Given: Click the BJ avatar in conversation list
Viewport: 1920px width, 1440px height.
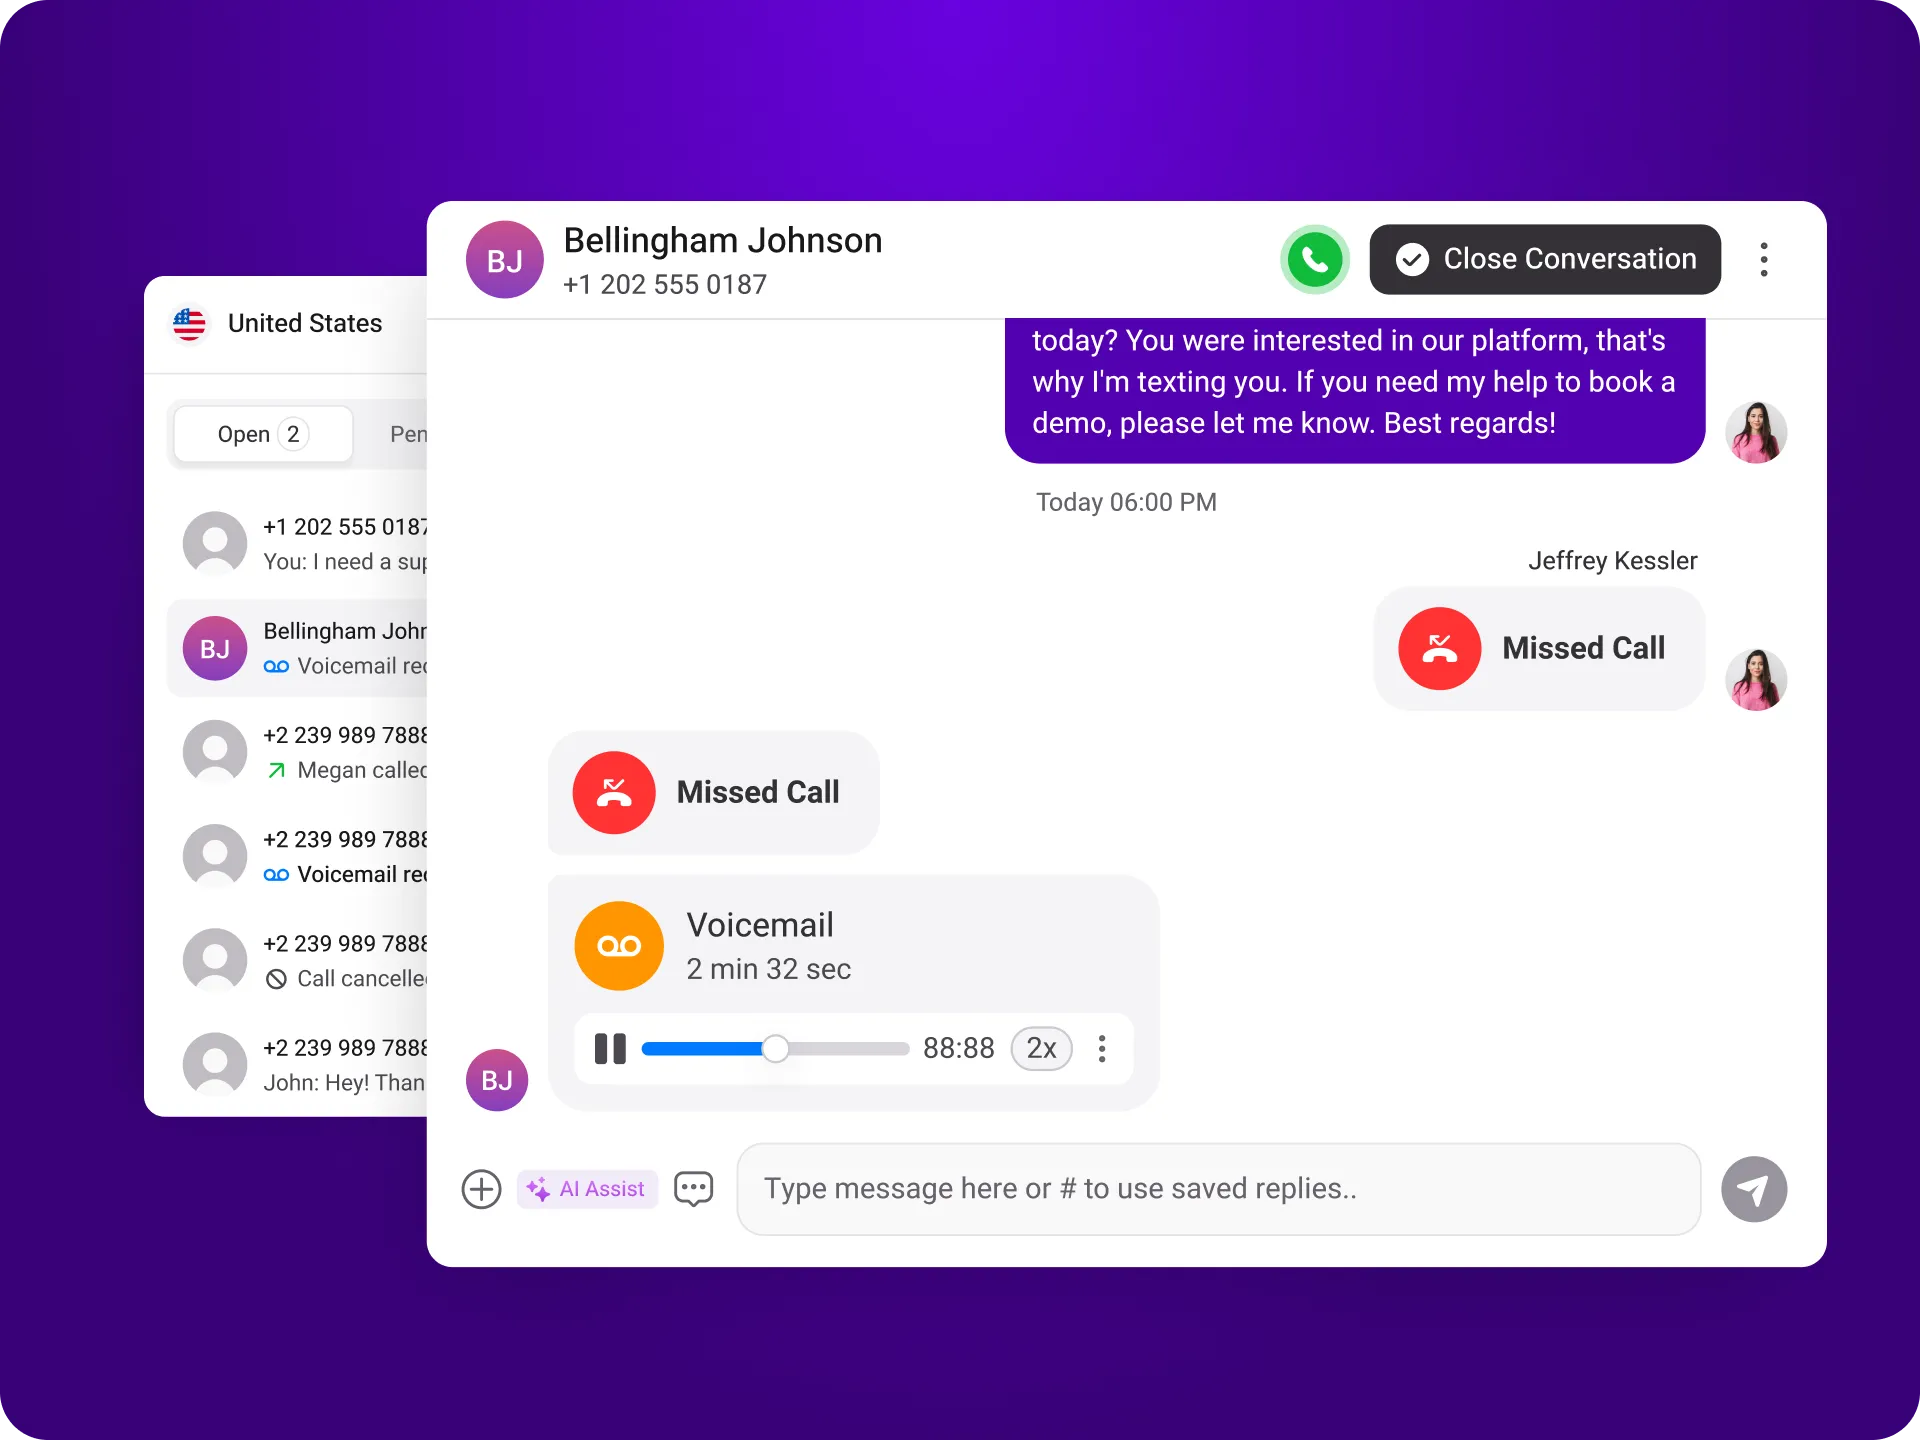Looking at the screenshot, I should 215,648.
